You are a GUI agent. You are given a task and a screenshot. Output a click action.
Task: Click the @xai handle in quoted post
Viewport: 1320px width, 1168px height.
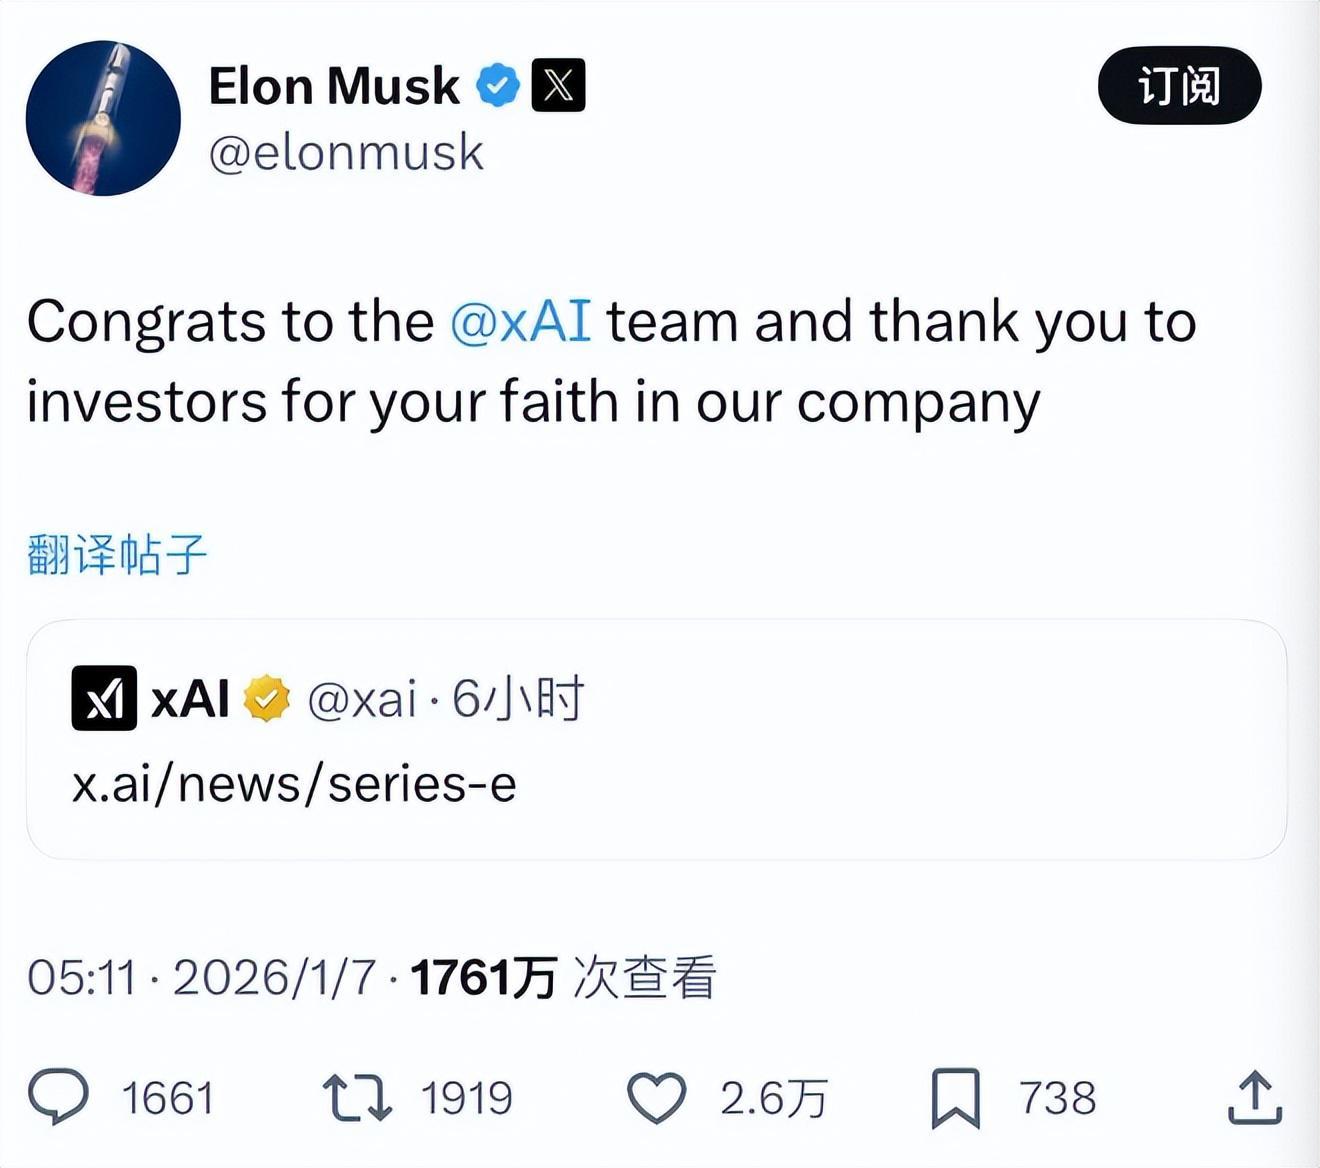pyautogui.click(x=362, y=699)
